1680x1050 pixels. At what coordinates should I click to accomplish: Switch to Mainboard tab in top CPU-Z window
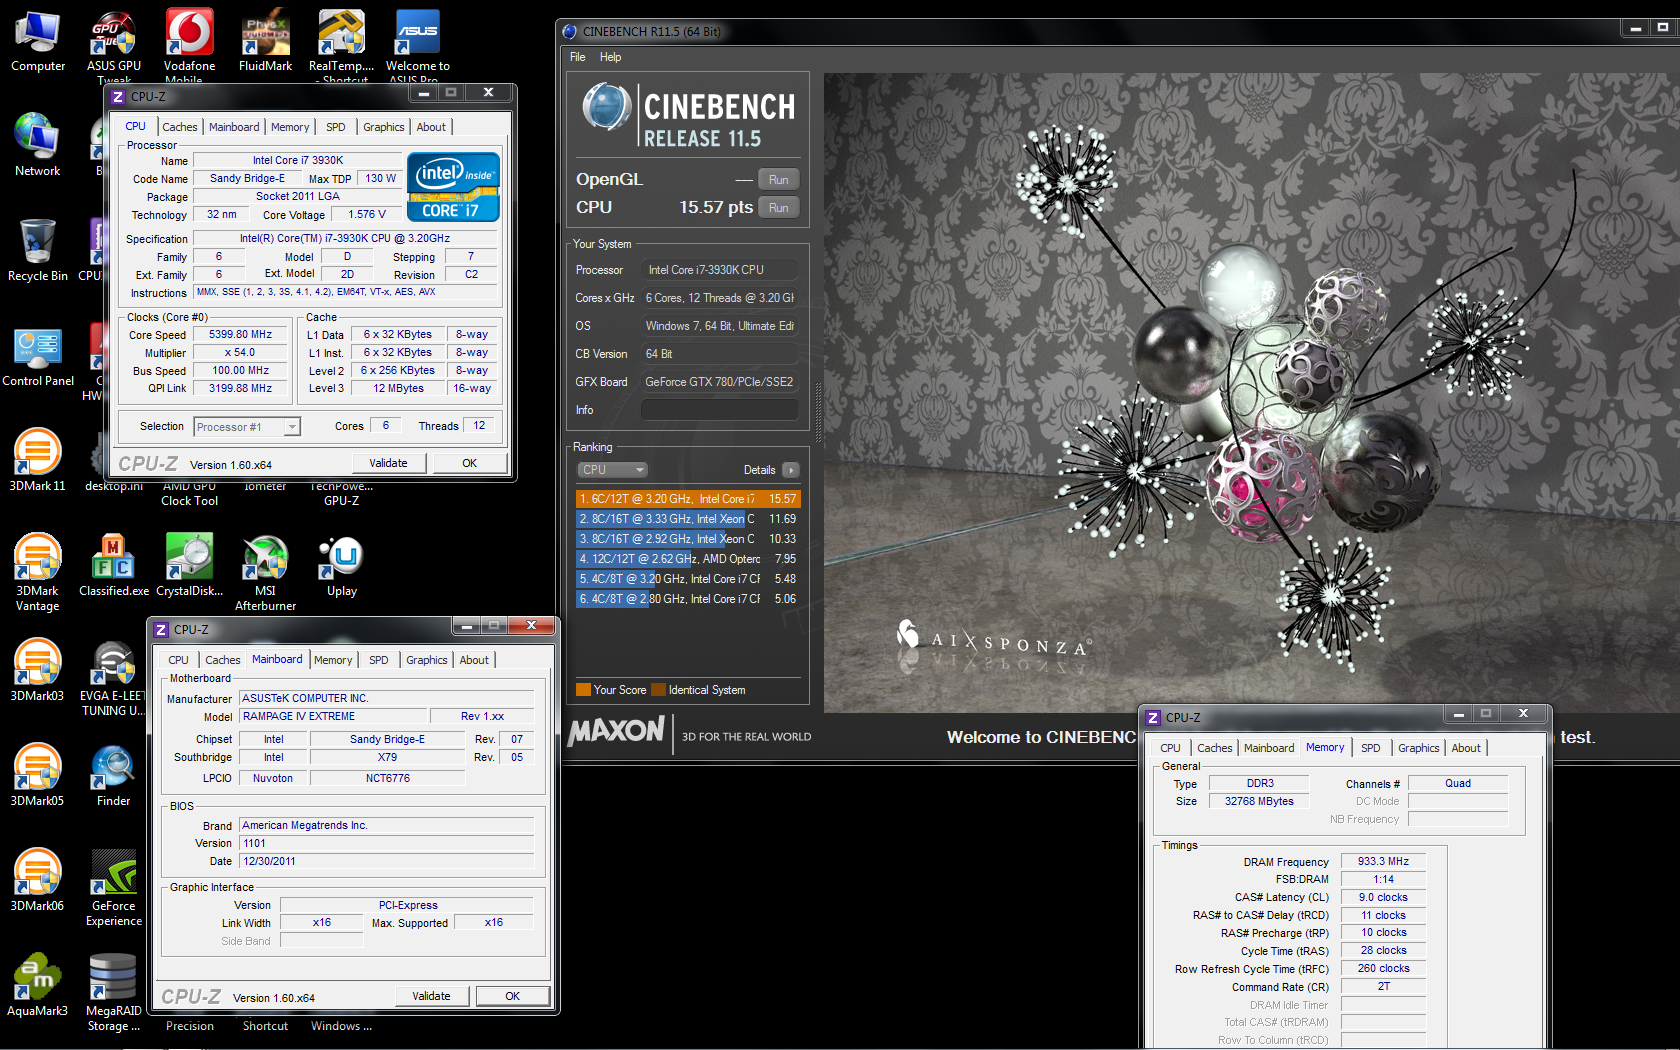234,127
